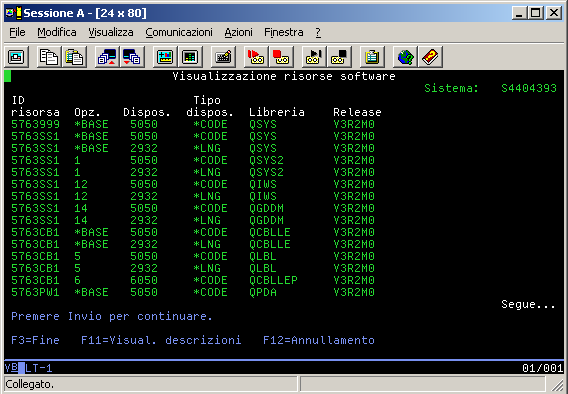The image size is (568, 394).
Task: Click the receive file from host icon
Action: (x=132, y=57)
